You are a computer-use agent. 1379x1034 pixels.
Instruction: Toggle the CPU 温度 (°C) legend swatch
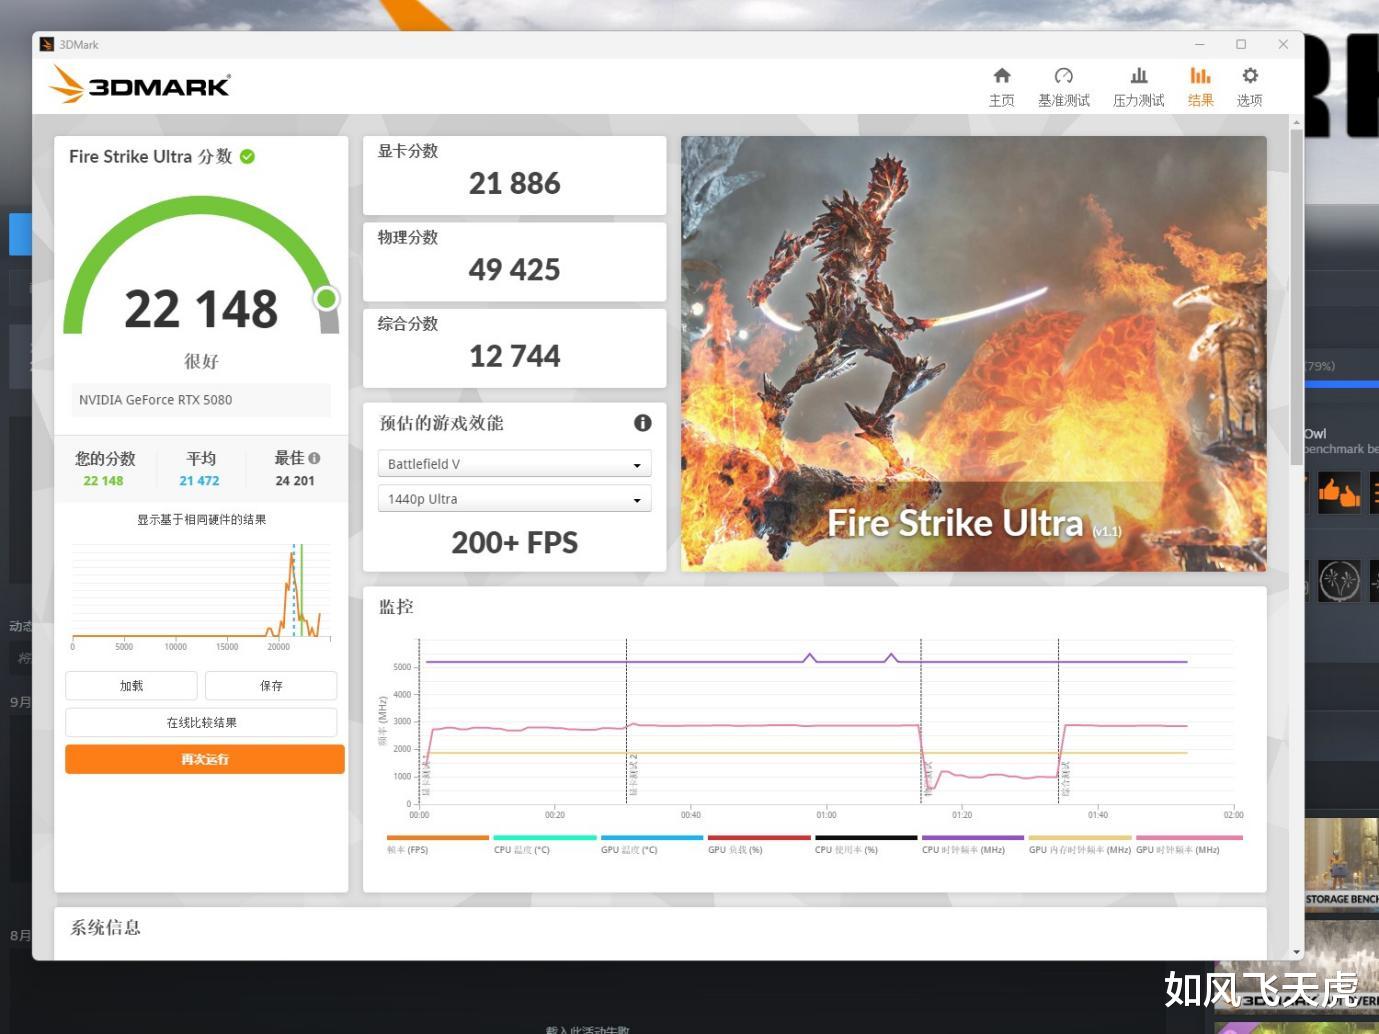pos(545,838)
